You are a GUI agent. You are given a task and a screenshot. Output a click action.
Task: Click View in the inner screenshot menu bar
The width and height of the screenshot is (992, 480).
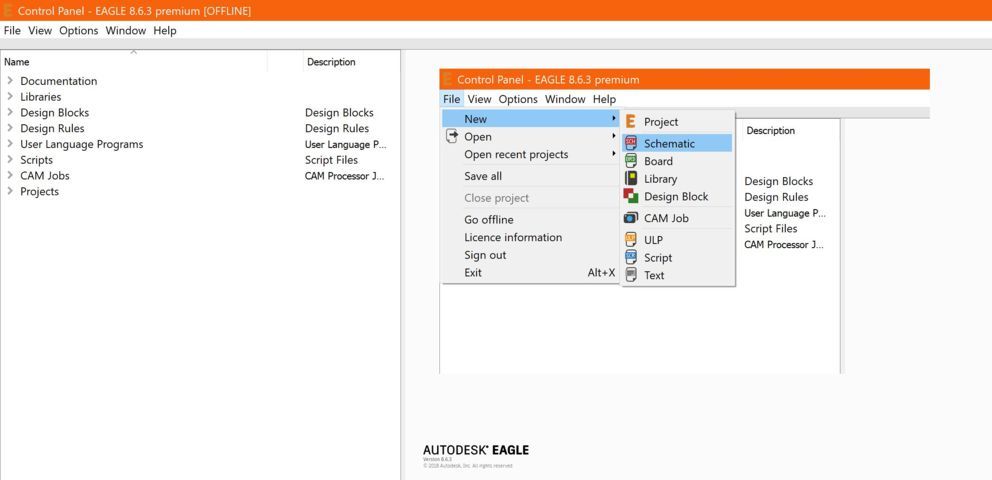tap(480, 99)
